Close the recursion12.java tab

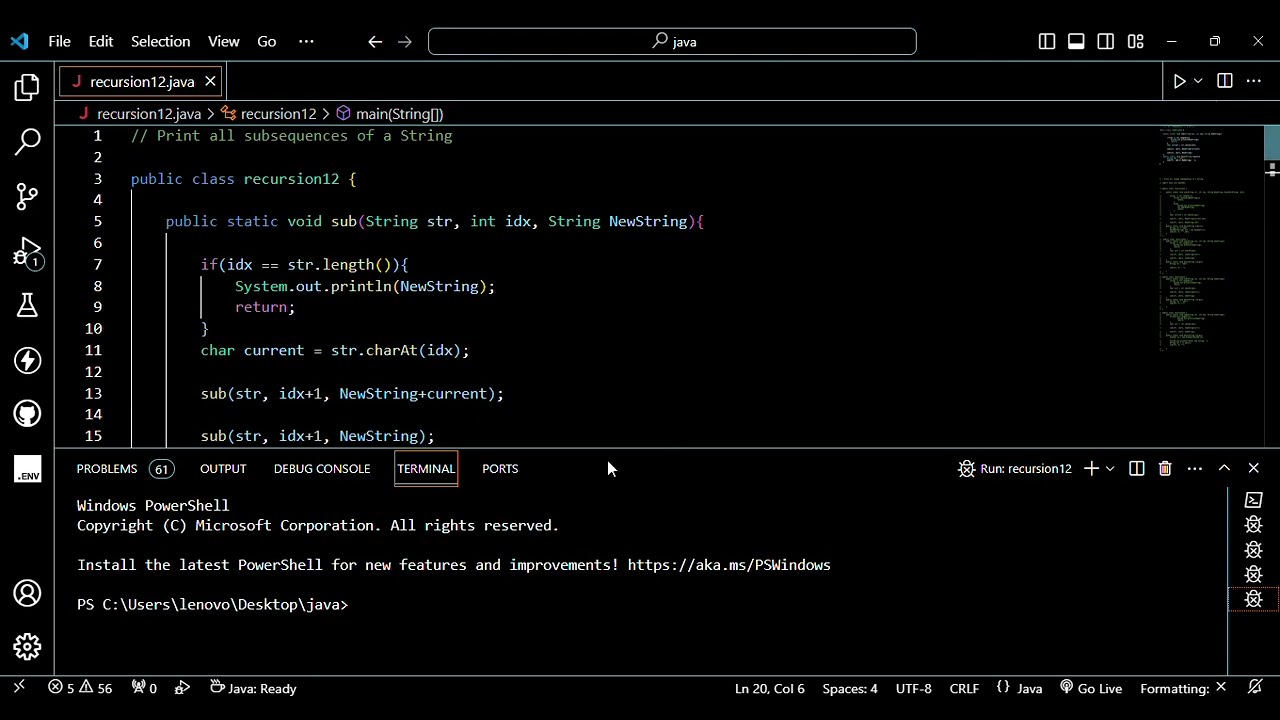click(210, 81)
